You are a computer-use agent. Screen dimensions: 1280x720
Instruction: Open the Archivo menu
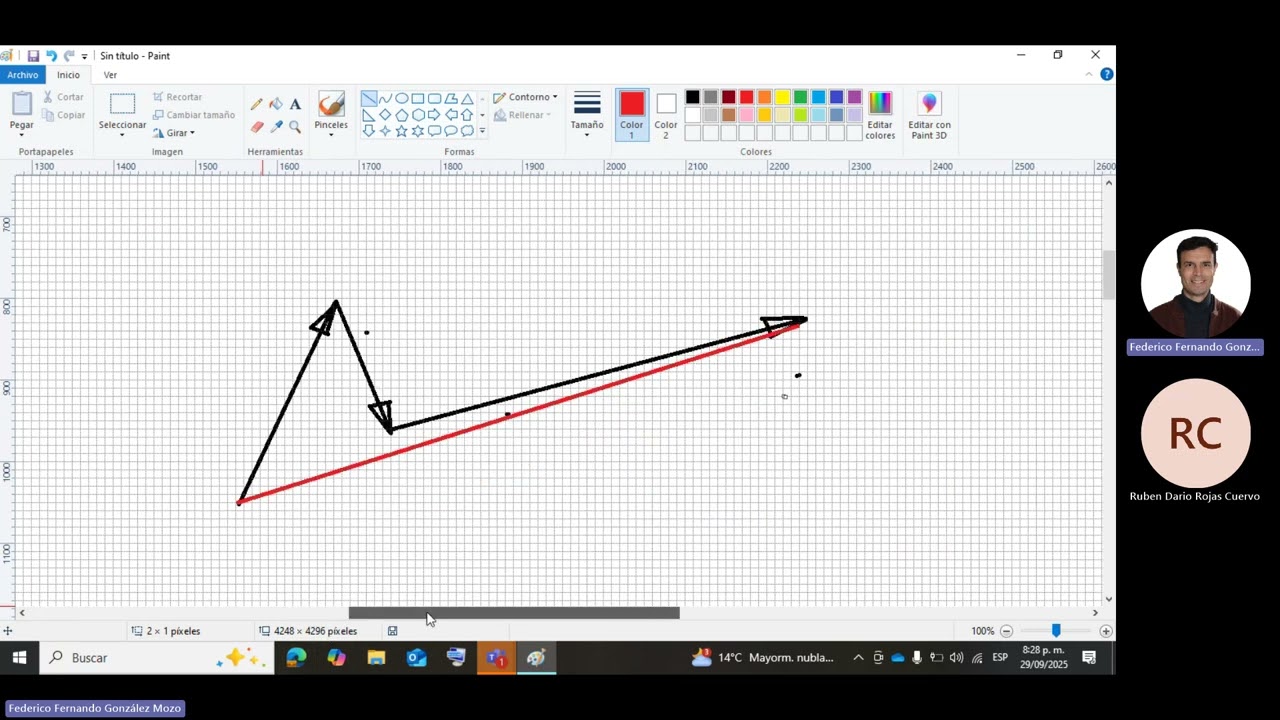point(22,75)
